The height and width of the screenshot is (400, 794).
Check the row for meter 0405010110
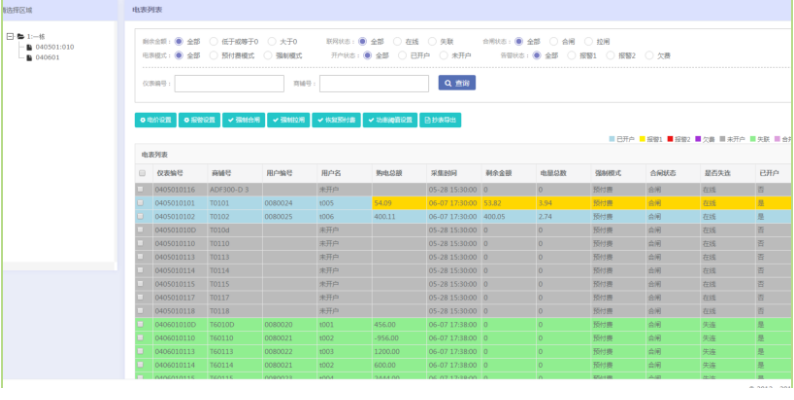click(x=141, y=244)
